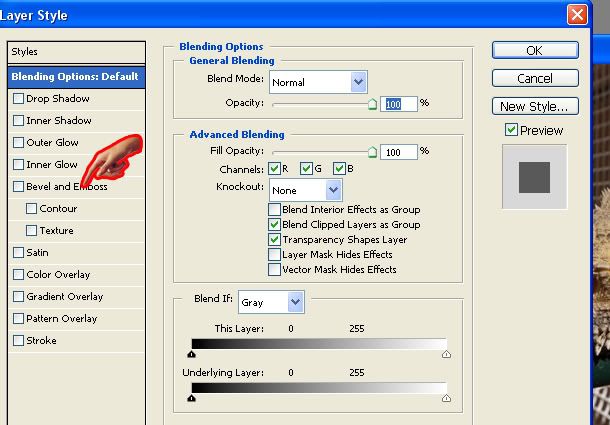
Task: Click the style preview thumbnail square
Action: click(x=534, y=177)
